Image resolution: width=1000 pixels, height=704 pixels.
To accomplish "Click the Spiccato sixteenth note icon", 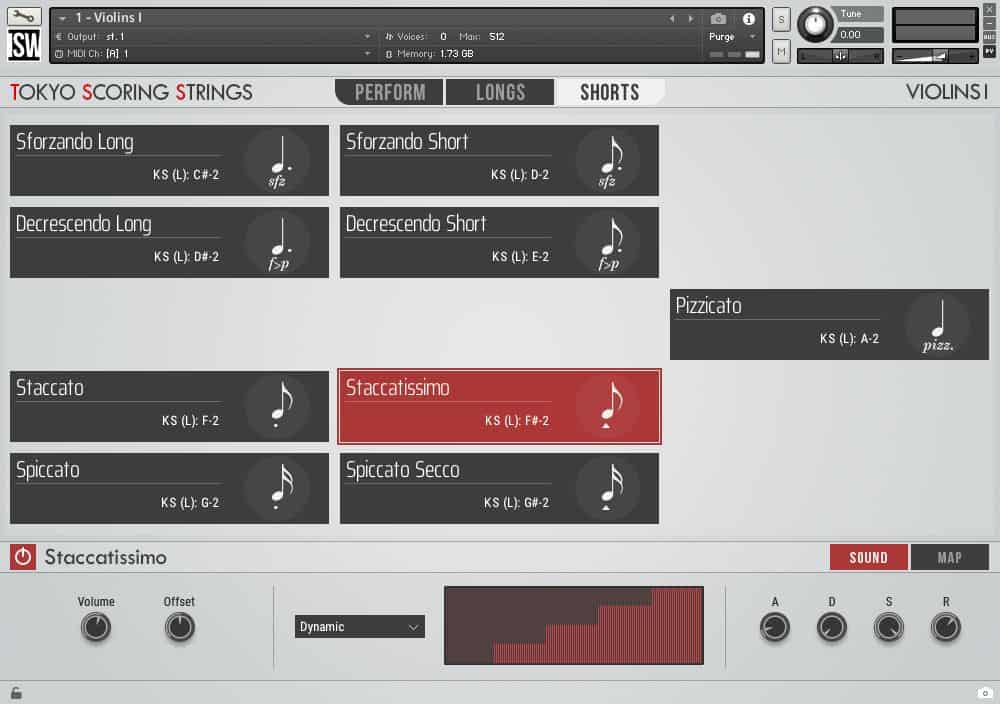I will coord(278,489).
